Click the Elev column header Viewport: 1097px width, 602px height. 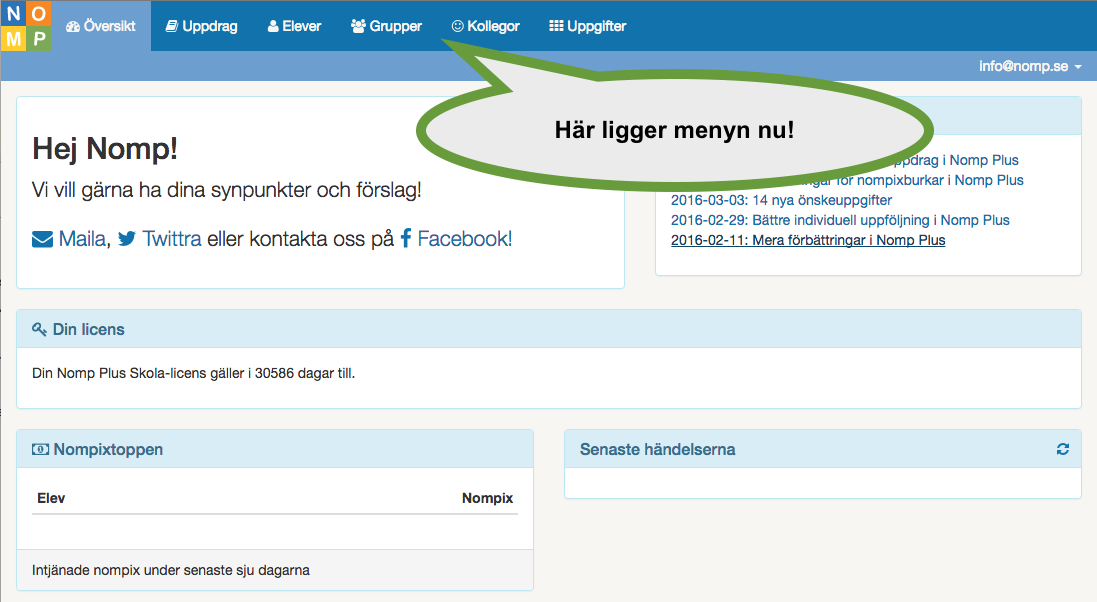51,498
